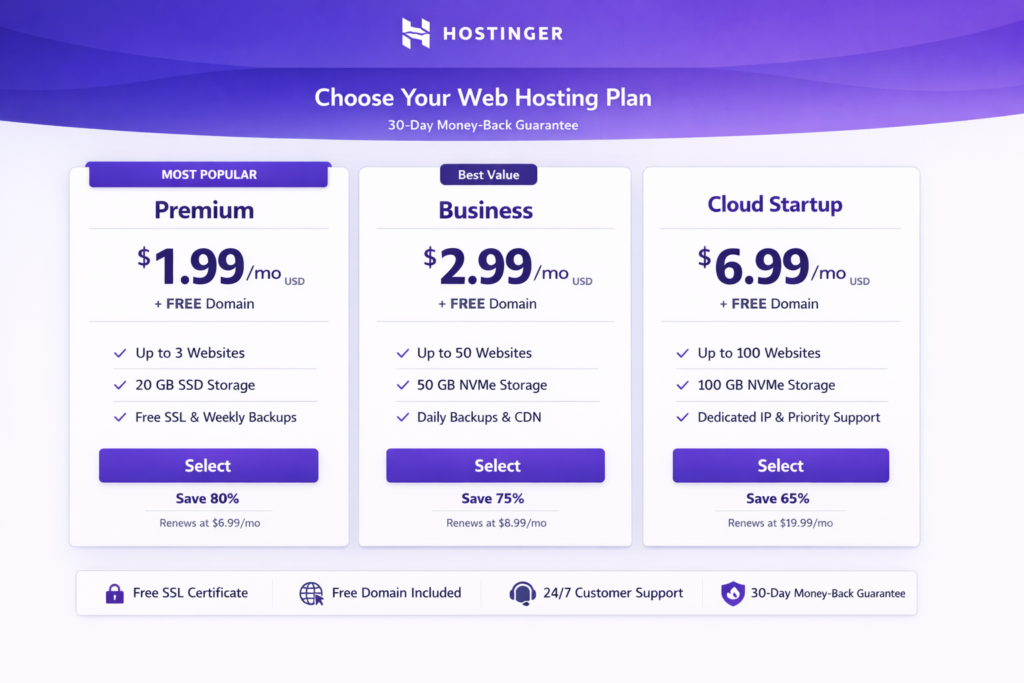Click checkmark beside Dedicated IP & Priority Support
1024x683 pixels.
tap(683, 417)
